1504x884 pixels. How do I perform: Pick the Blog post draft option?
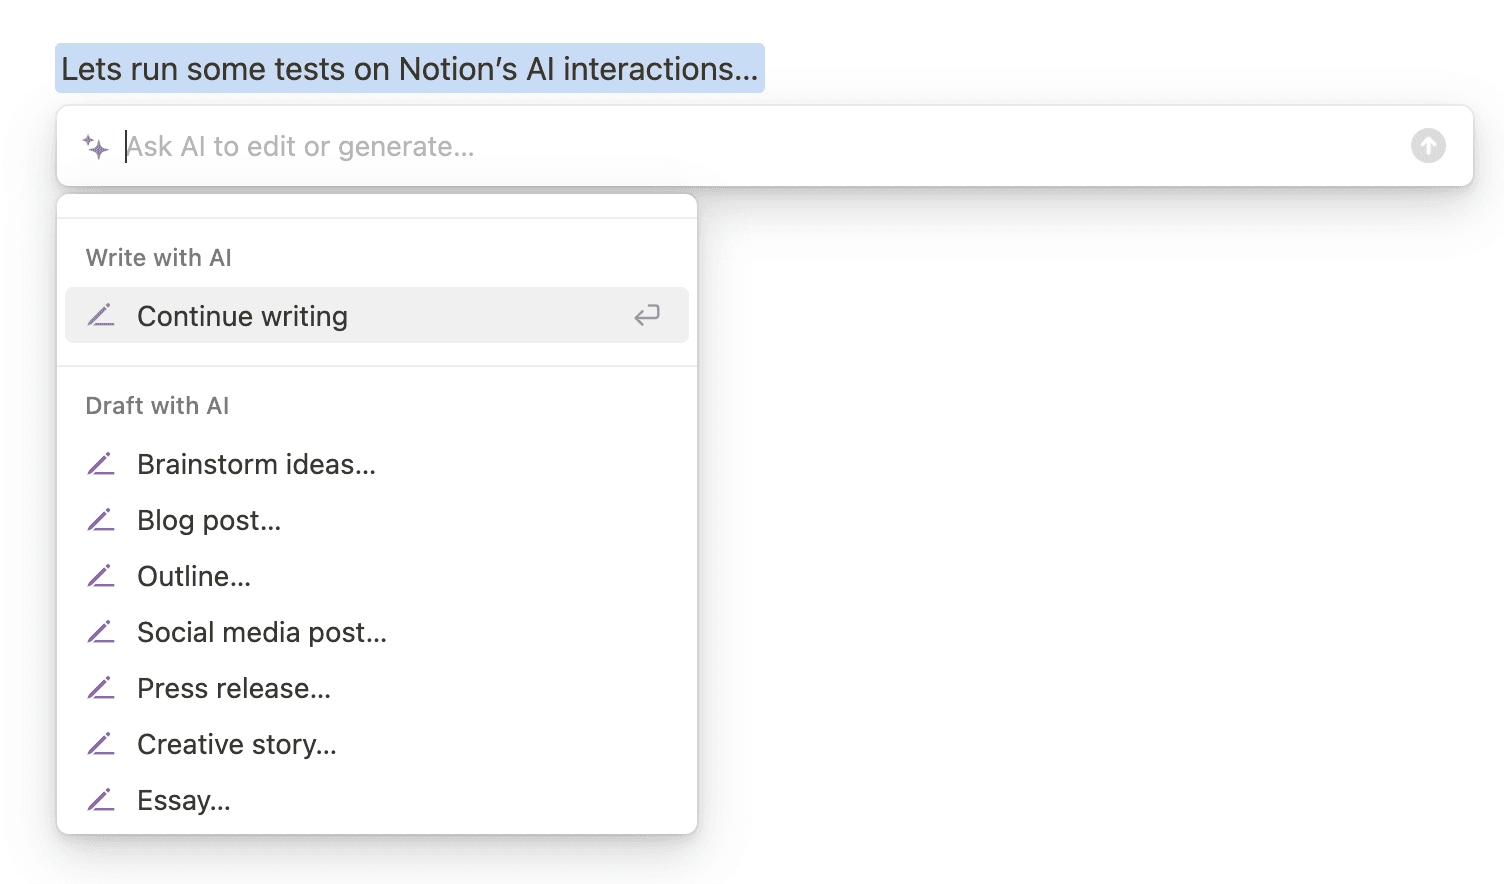(377, 520)
